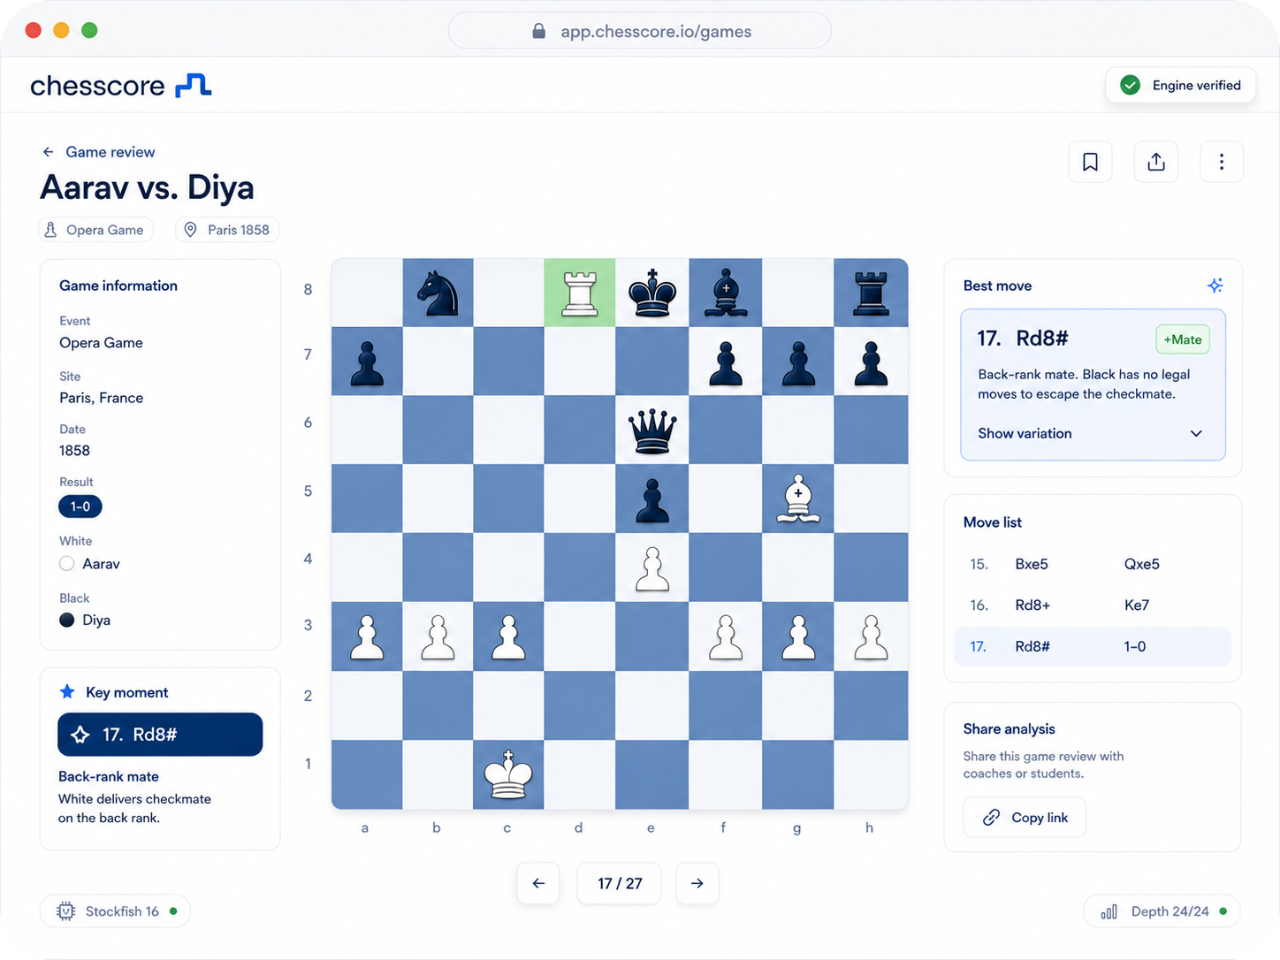Image resolution: width=1280 pixels, height=960 pixels.
Task: Click the black bishop on f8
Action: point(725,293)
